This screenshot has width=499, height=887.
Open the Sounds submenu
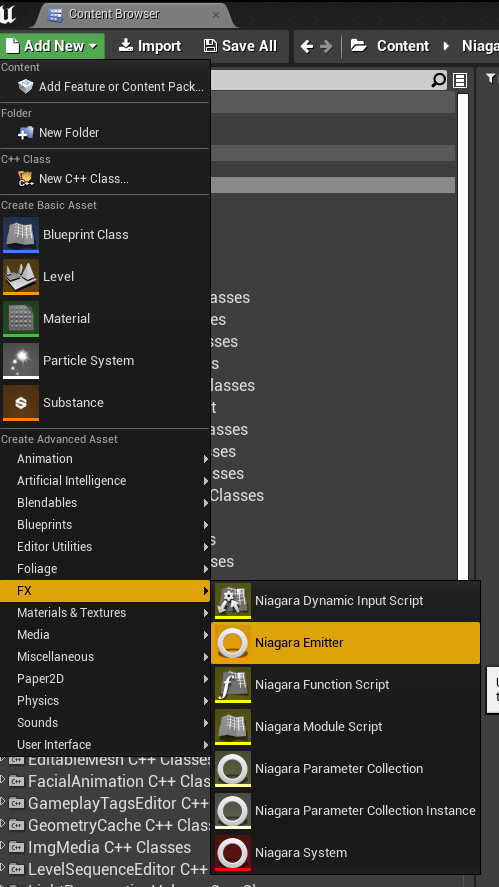pyautogui.click(x=105, y=723)
